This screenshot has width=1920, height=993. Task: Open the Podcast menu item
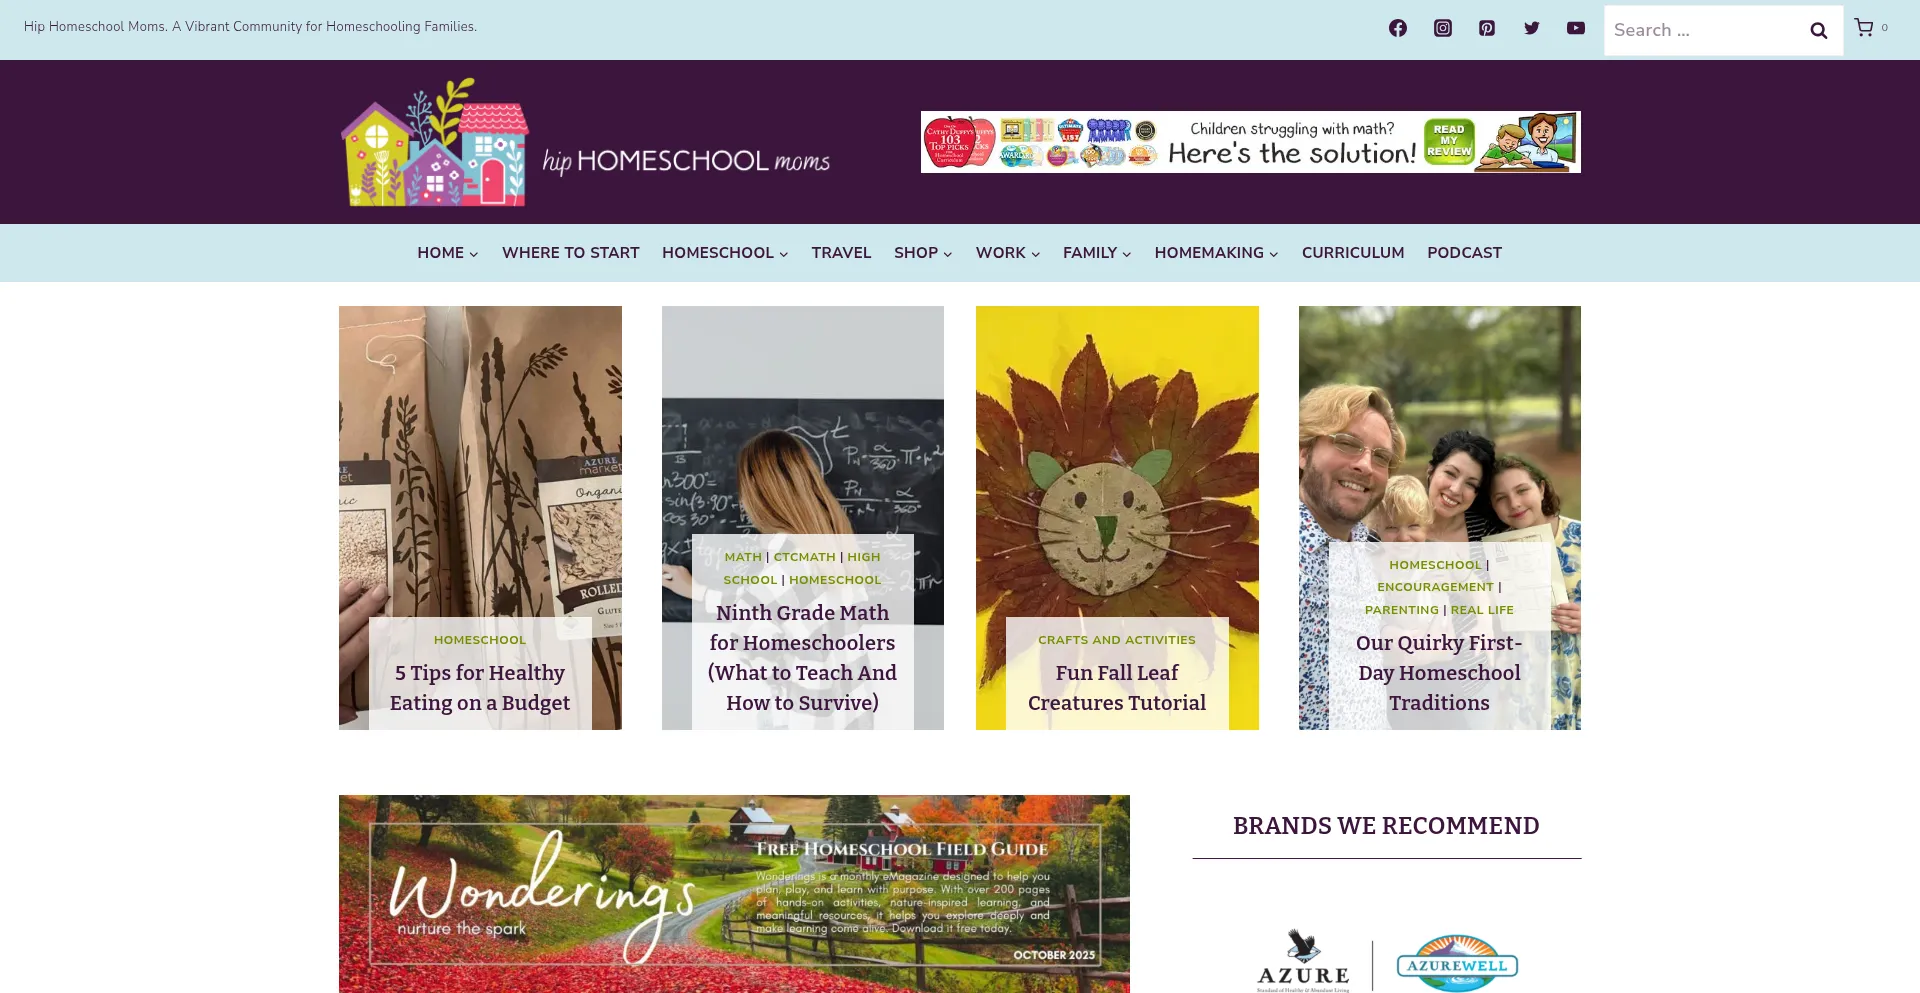pyautogui.click(x=1464, y=253)
